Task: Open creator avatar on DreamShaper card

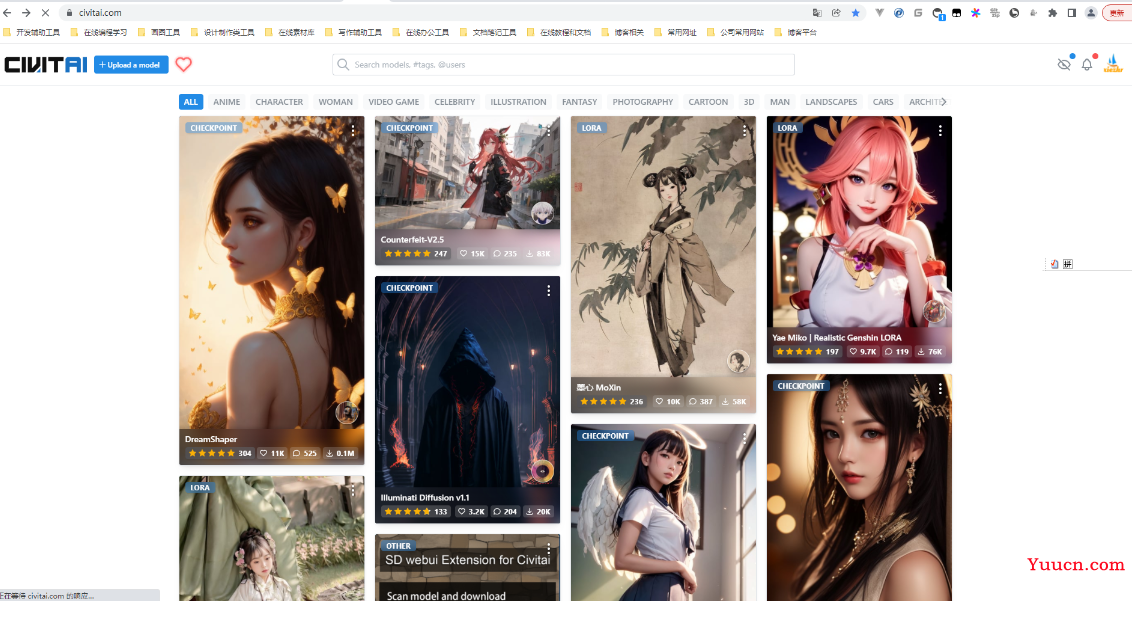Action: [x=347, y=412]
